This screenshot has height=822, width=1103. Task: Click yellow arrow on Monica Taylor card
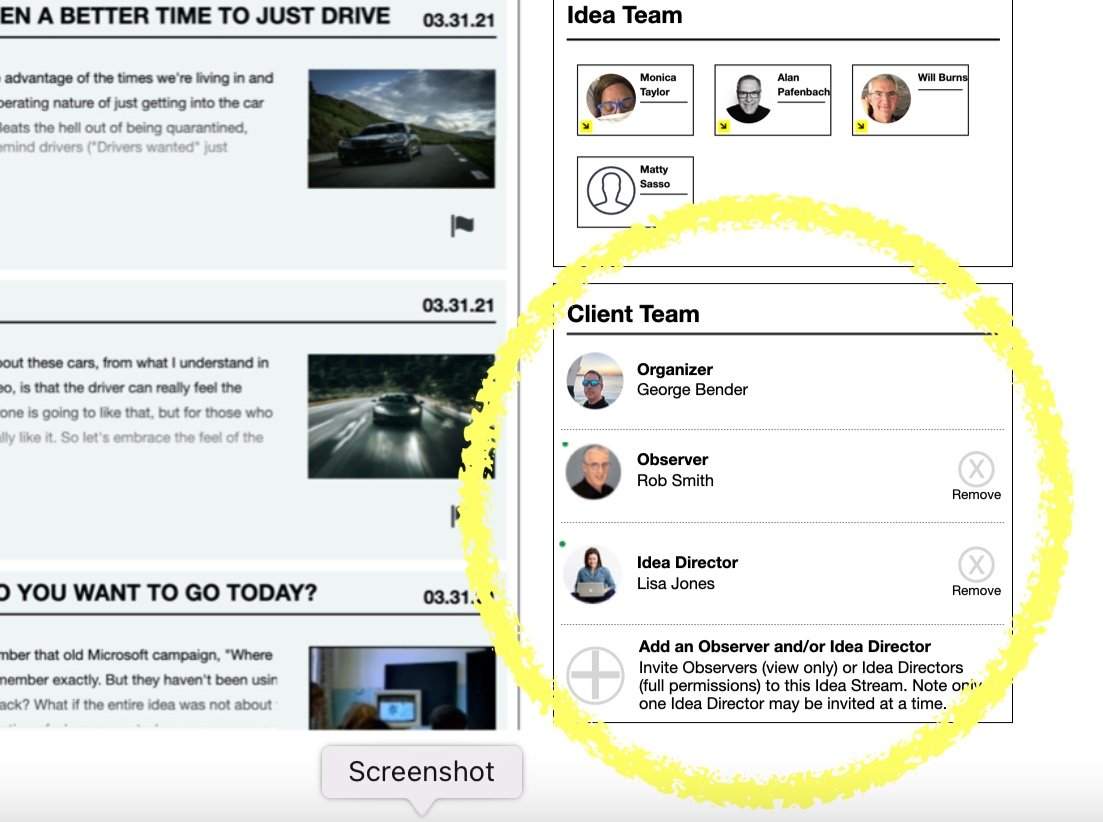(x=586, y=126)
